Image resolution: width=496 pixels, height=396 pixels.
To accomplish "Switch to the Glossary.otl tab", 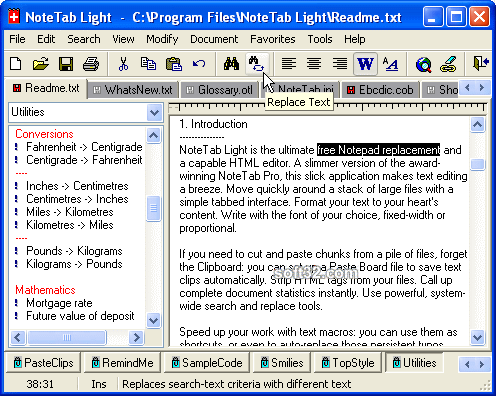I will tap(220, 90).
